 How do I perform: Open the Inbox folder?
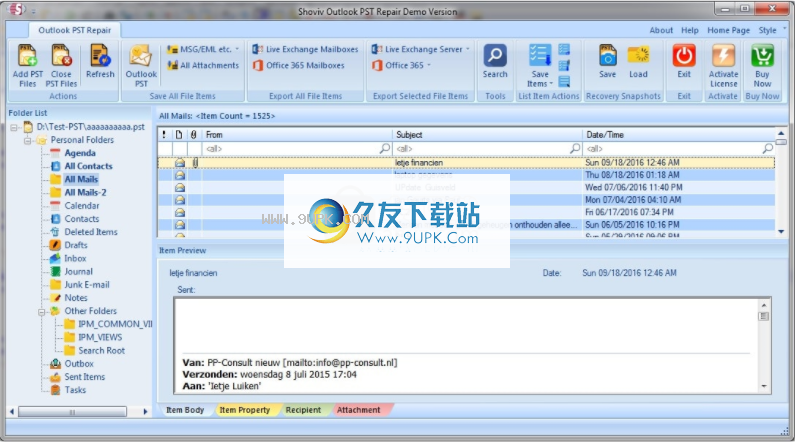tap(75, 259)
